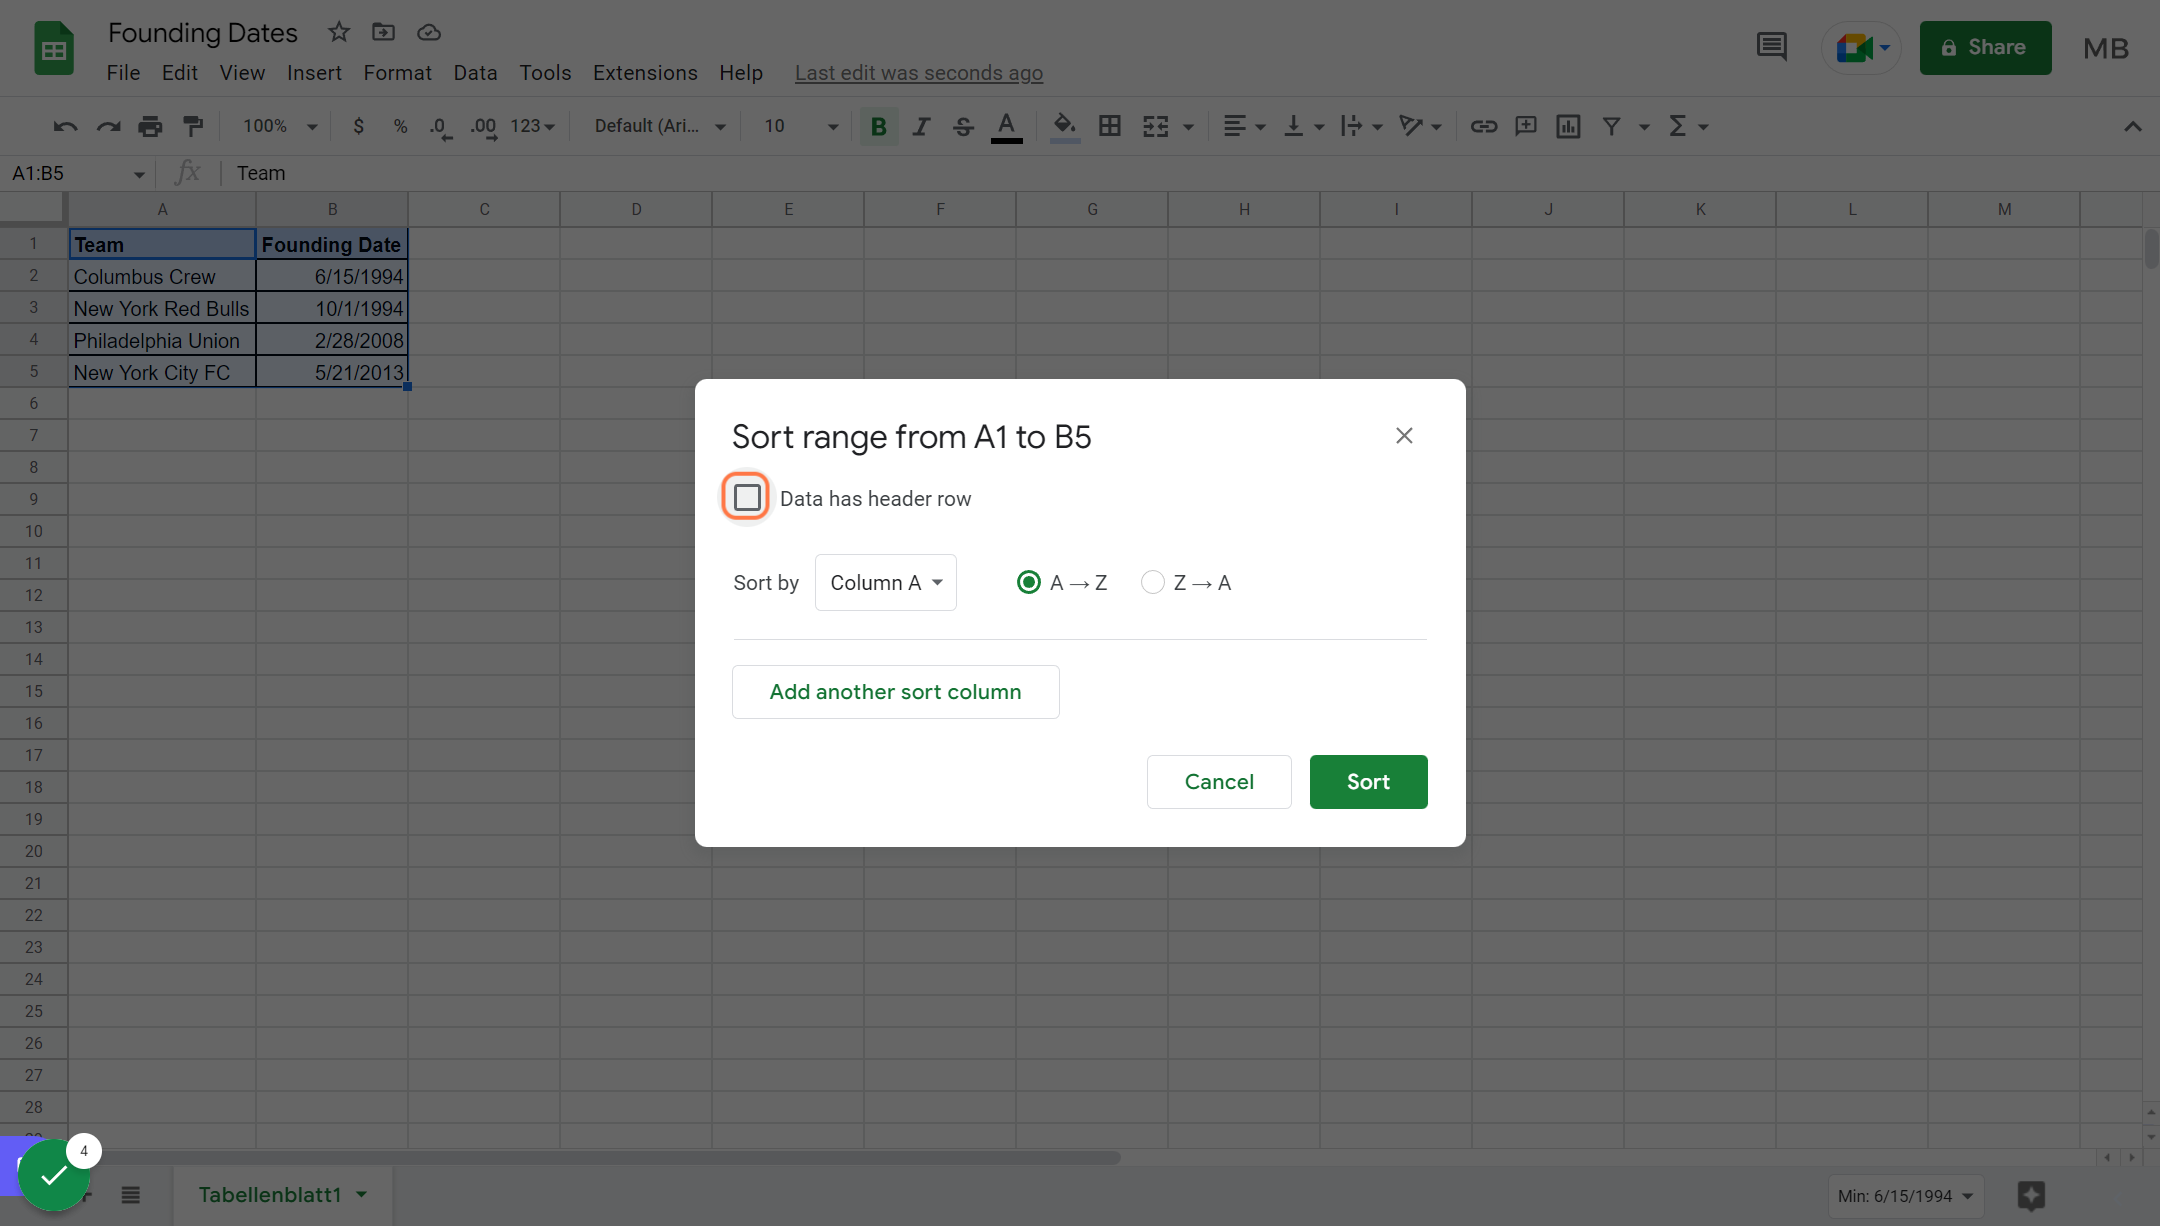Screen dimensions: 2160x1226
Task: Open the Extensions menu
Action: (x=645, y=73)
